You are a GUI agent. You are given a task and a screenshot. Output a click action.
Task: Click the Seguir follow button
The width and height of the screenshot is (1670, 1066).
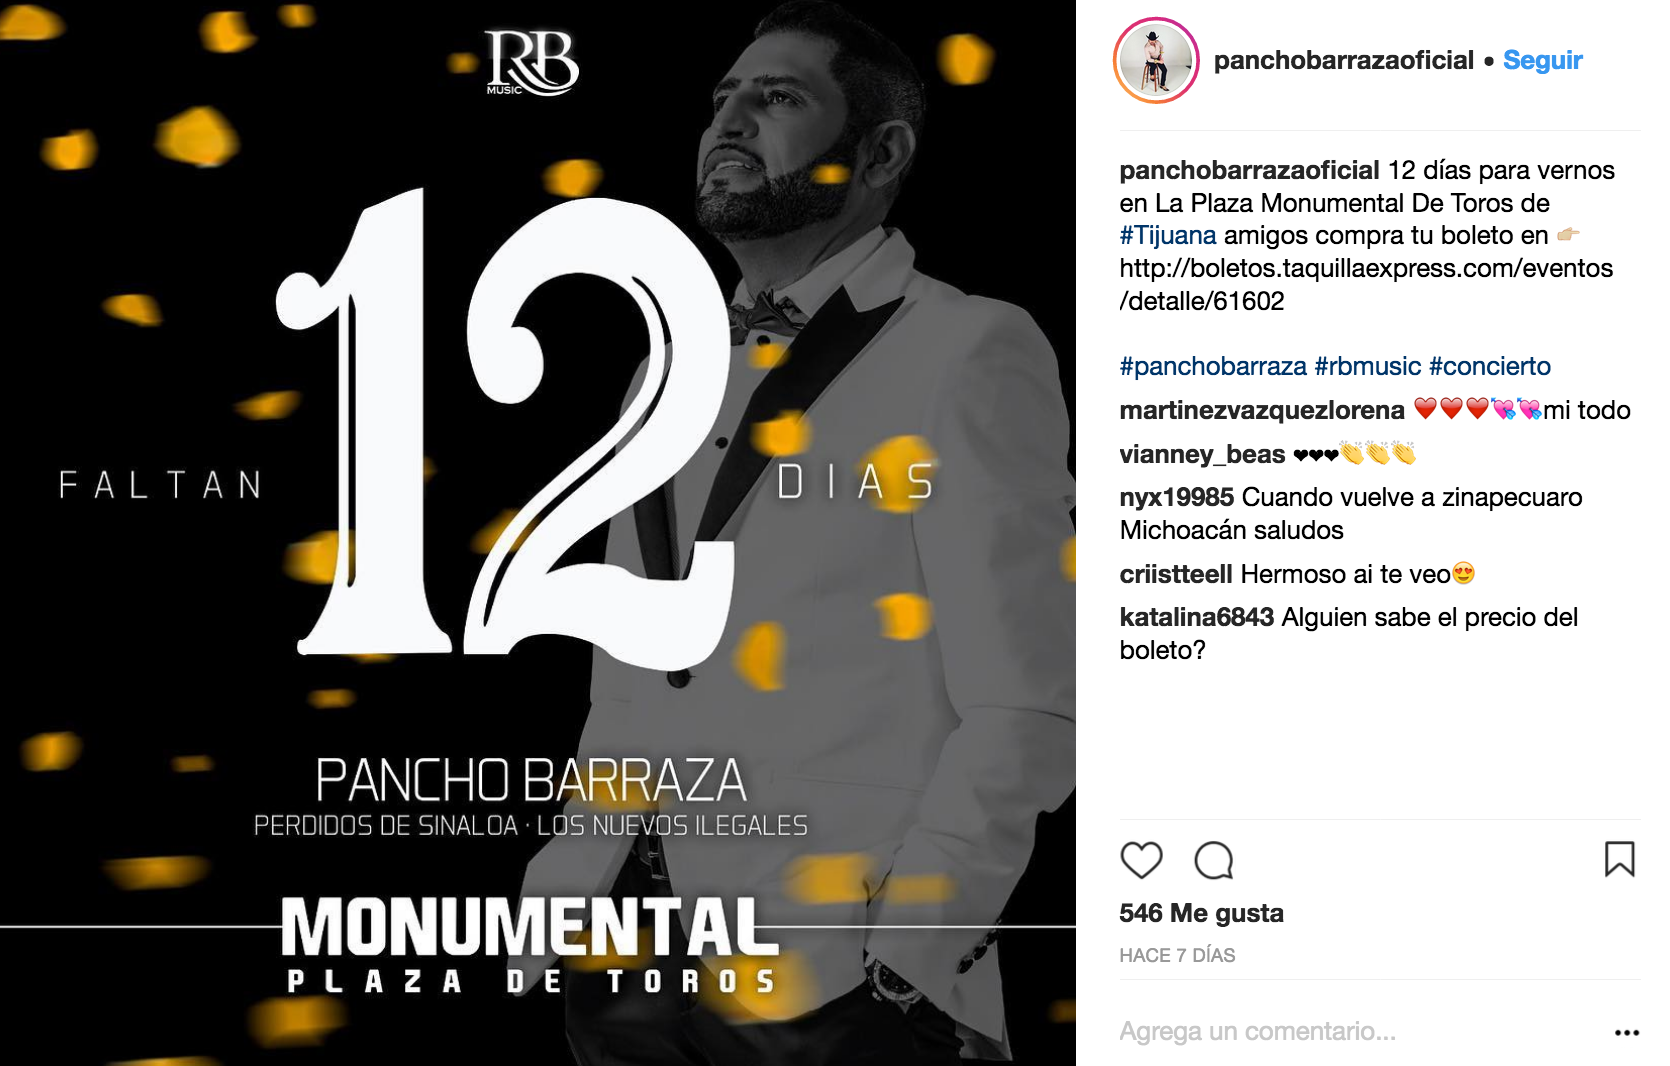coord(1542,60)
